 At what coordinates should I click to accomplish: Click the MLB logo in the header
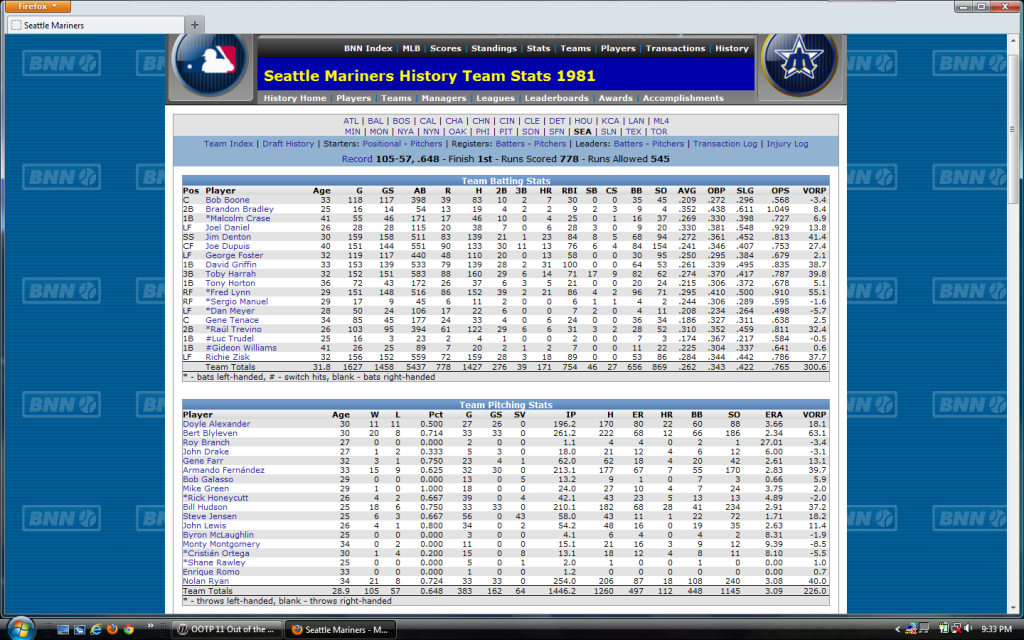click(x=210, y=63)
